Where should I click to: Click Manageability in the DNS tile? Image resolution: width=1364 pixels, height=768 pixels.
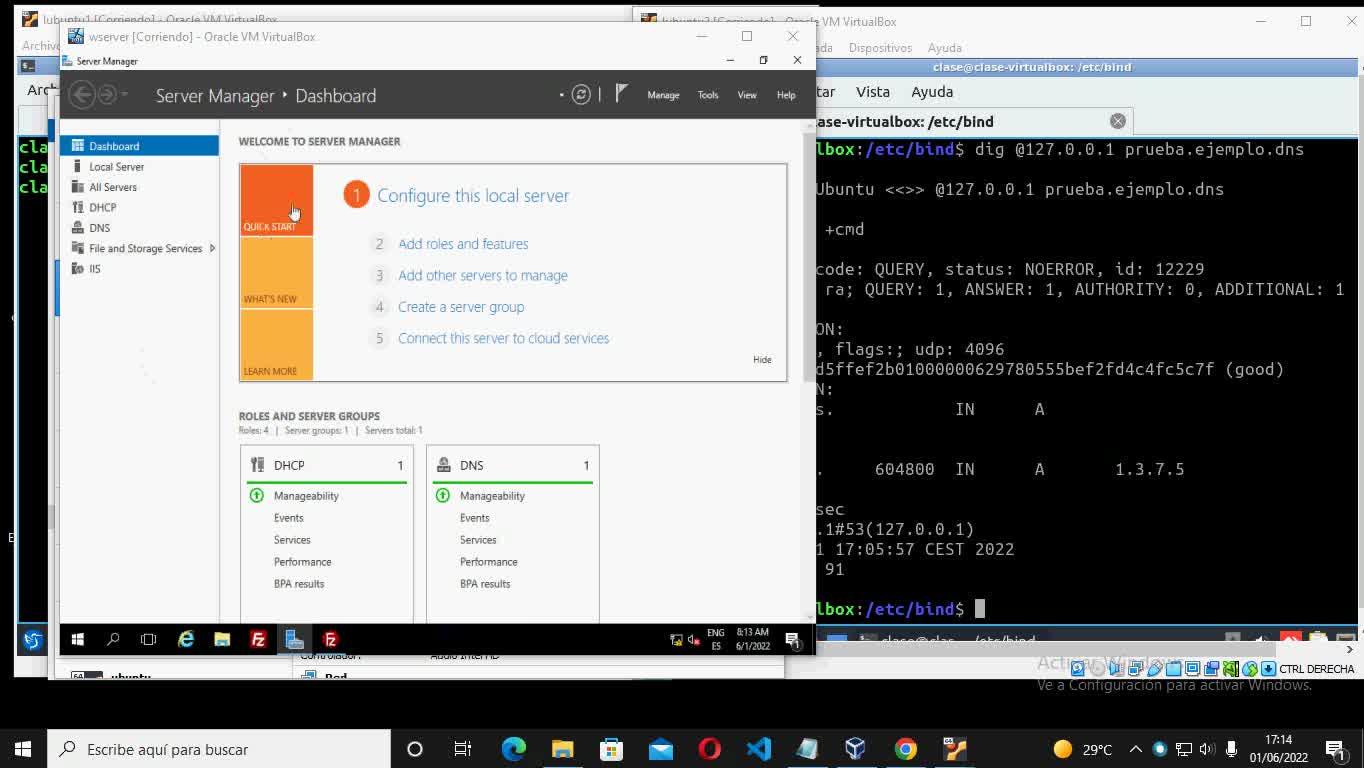pos(492,496)
